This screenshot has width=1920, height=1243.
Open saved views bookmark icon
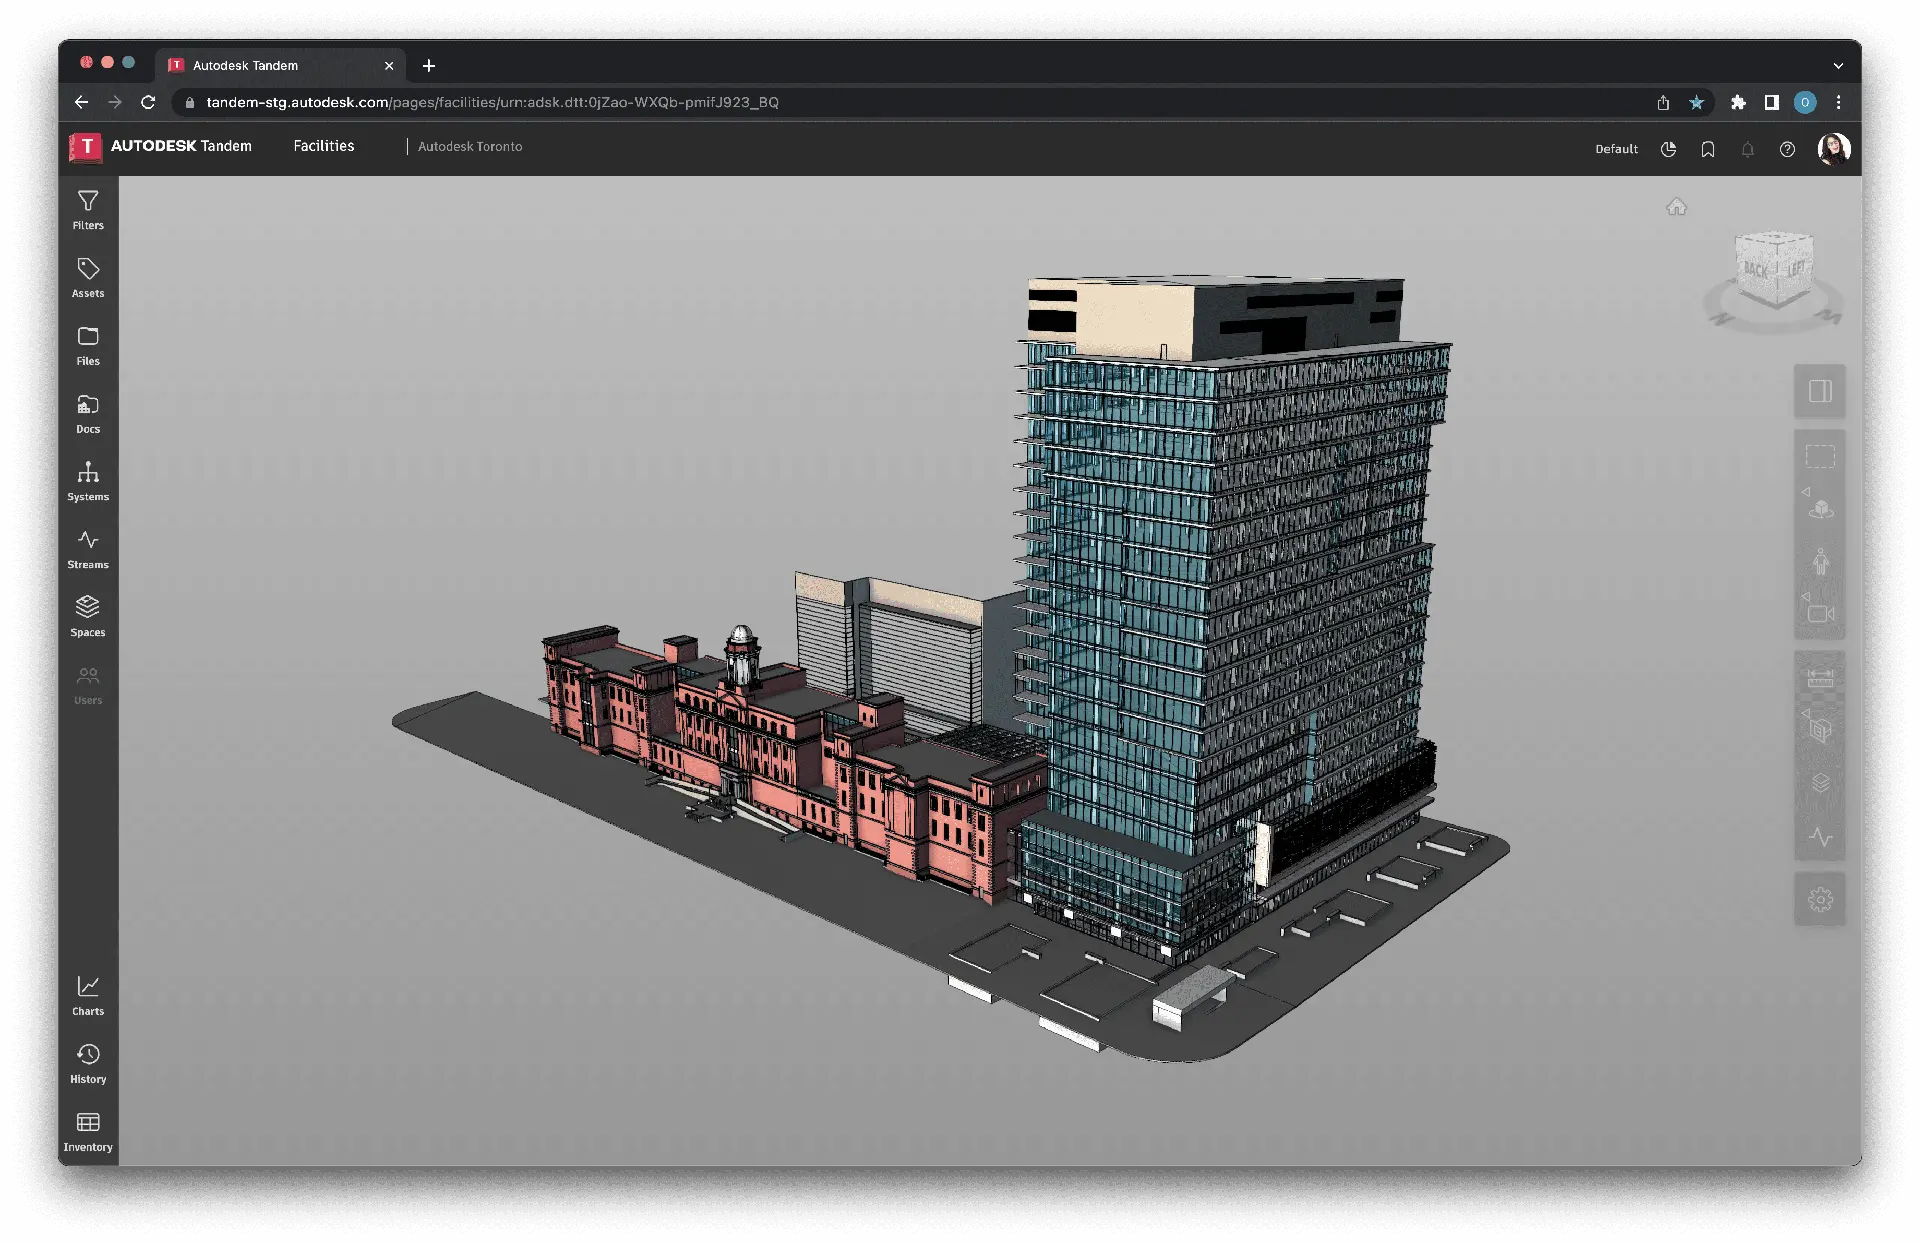click(x=1708, y=149)
